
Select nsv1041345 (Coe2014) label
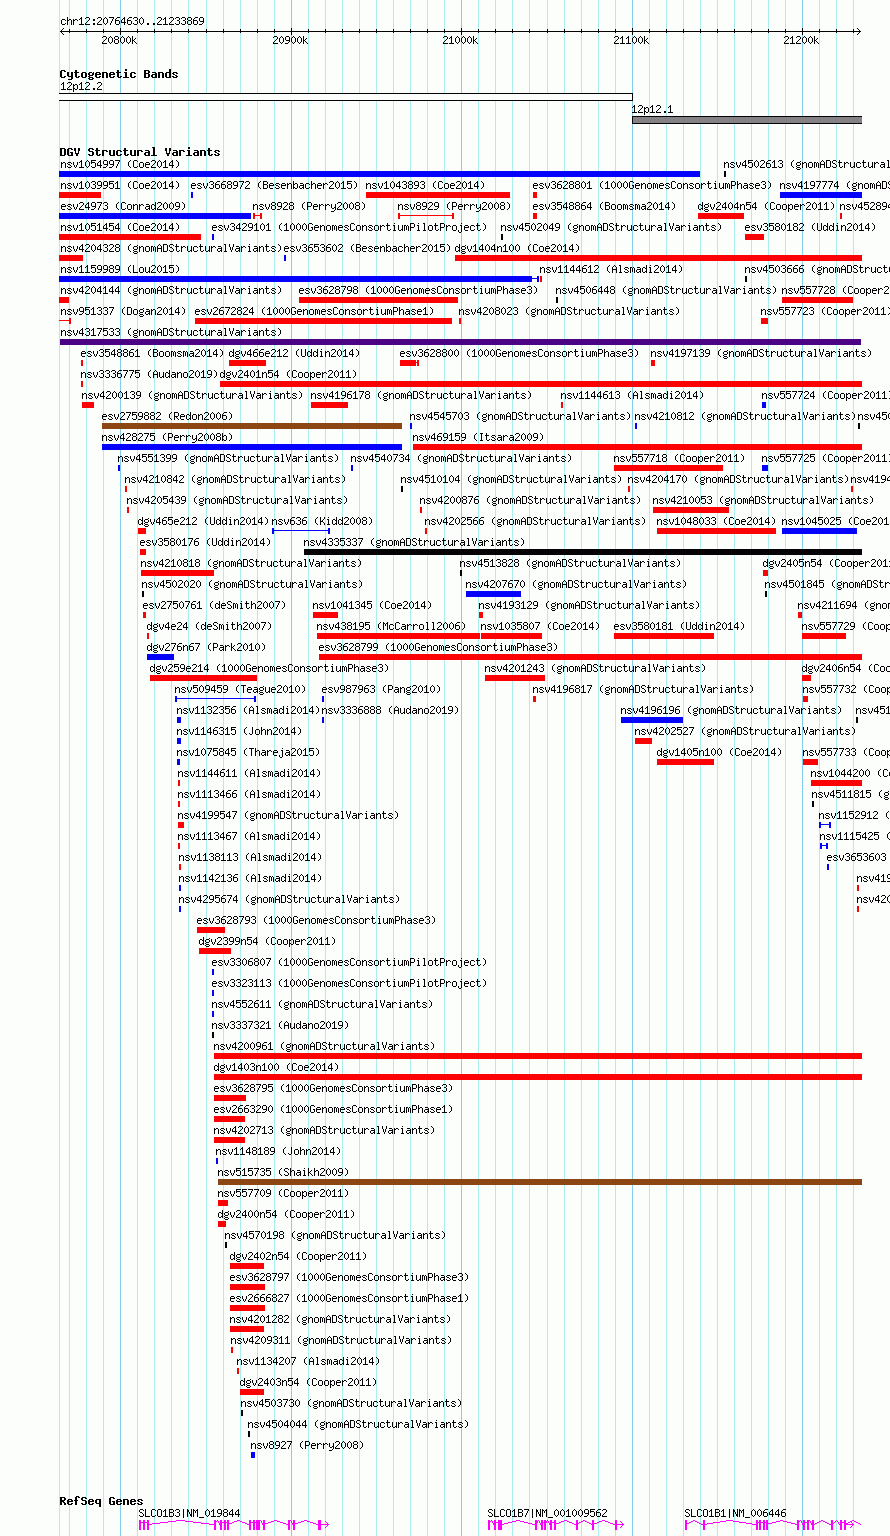[x=372, y=605]
